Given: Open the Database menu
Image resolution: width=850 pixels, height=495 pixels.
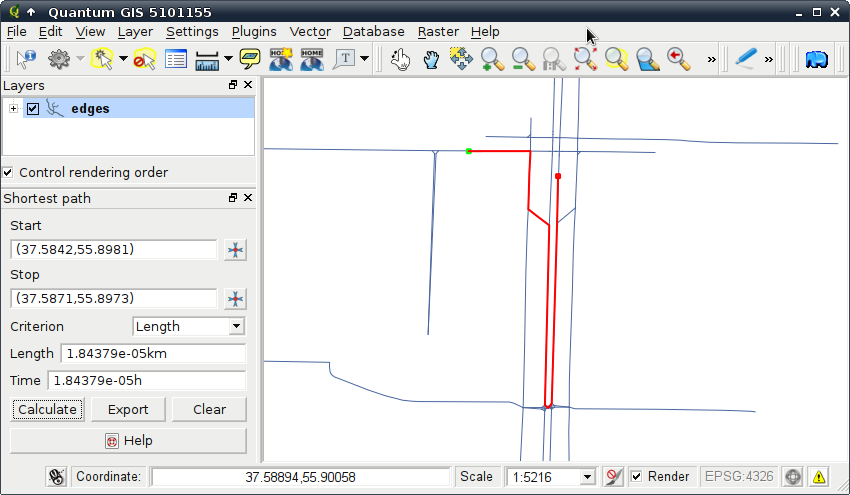Looking at the screenshot, I should pos(374,32).
